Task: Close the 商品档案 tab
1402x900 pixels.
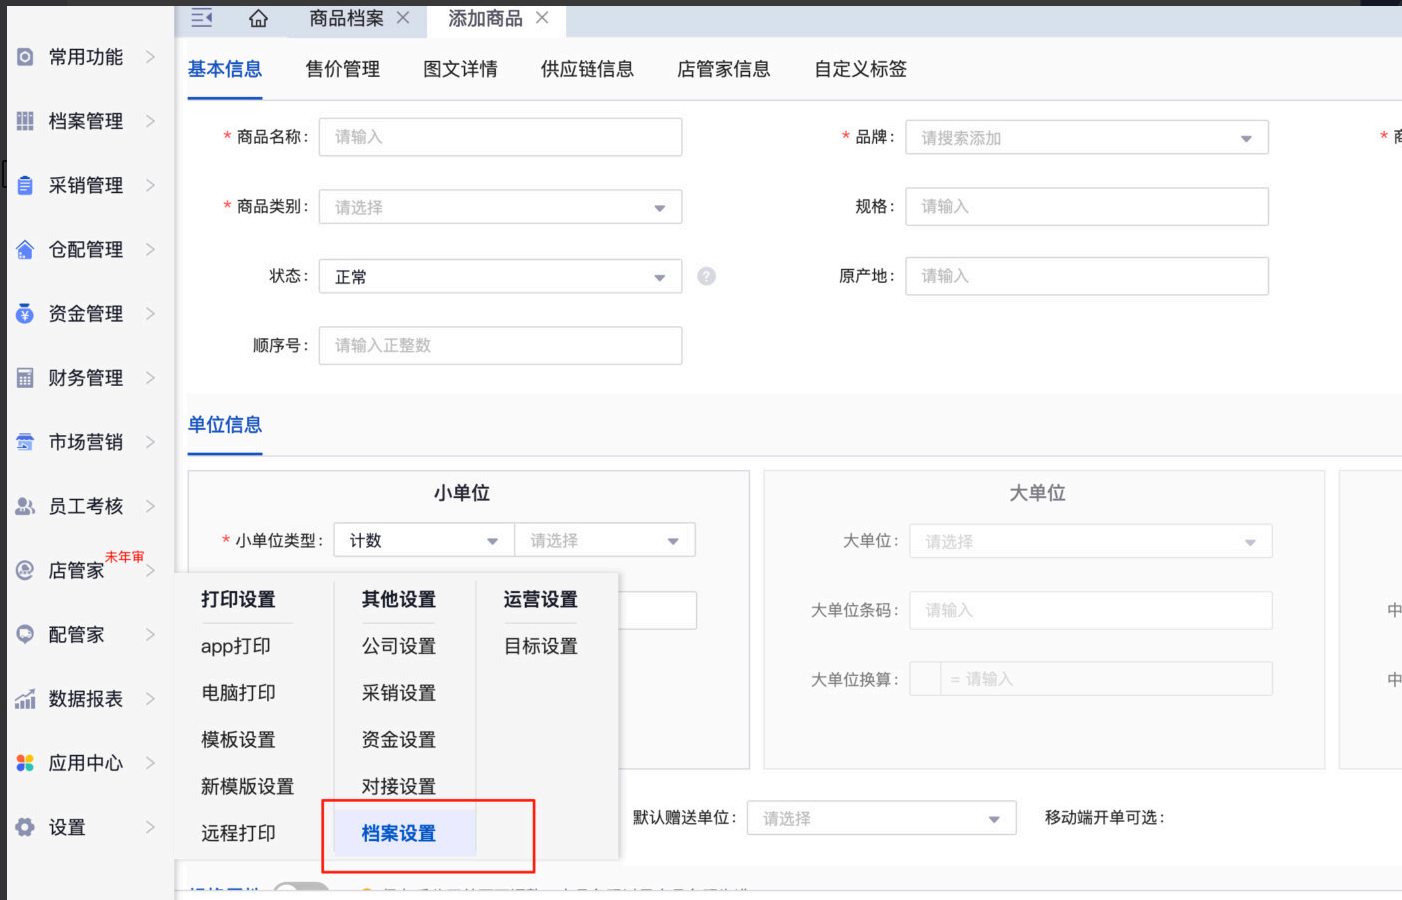Action: (403, 18)
